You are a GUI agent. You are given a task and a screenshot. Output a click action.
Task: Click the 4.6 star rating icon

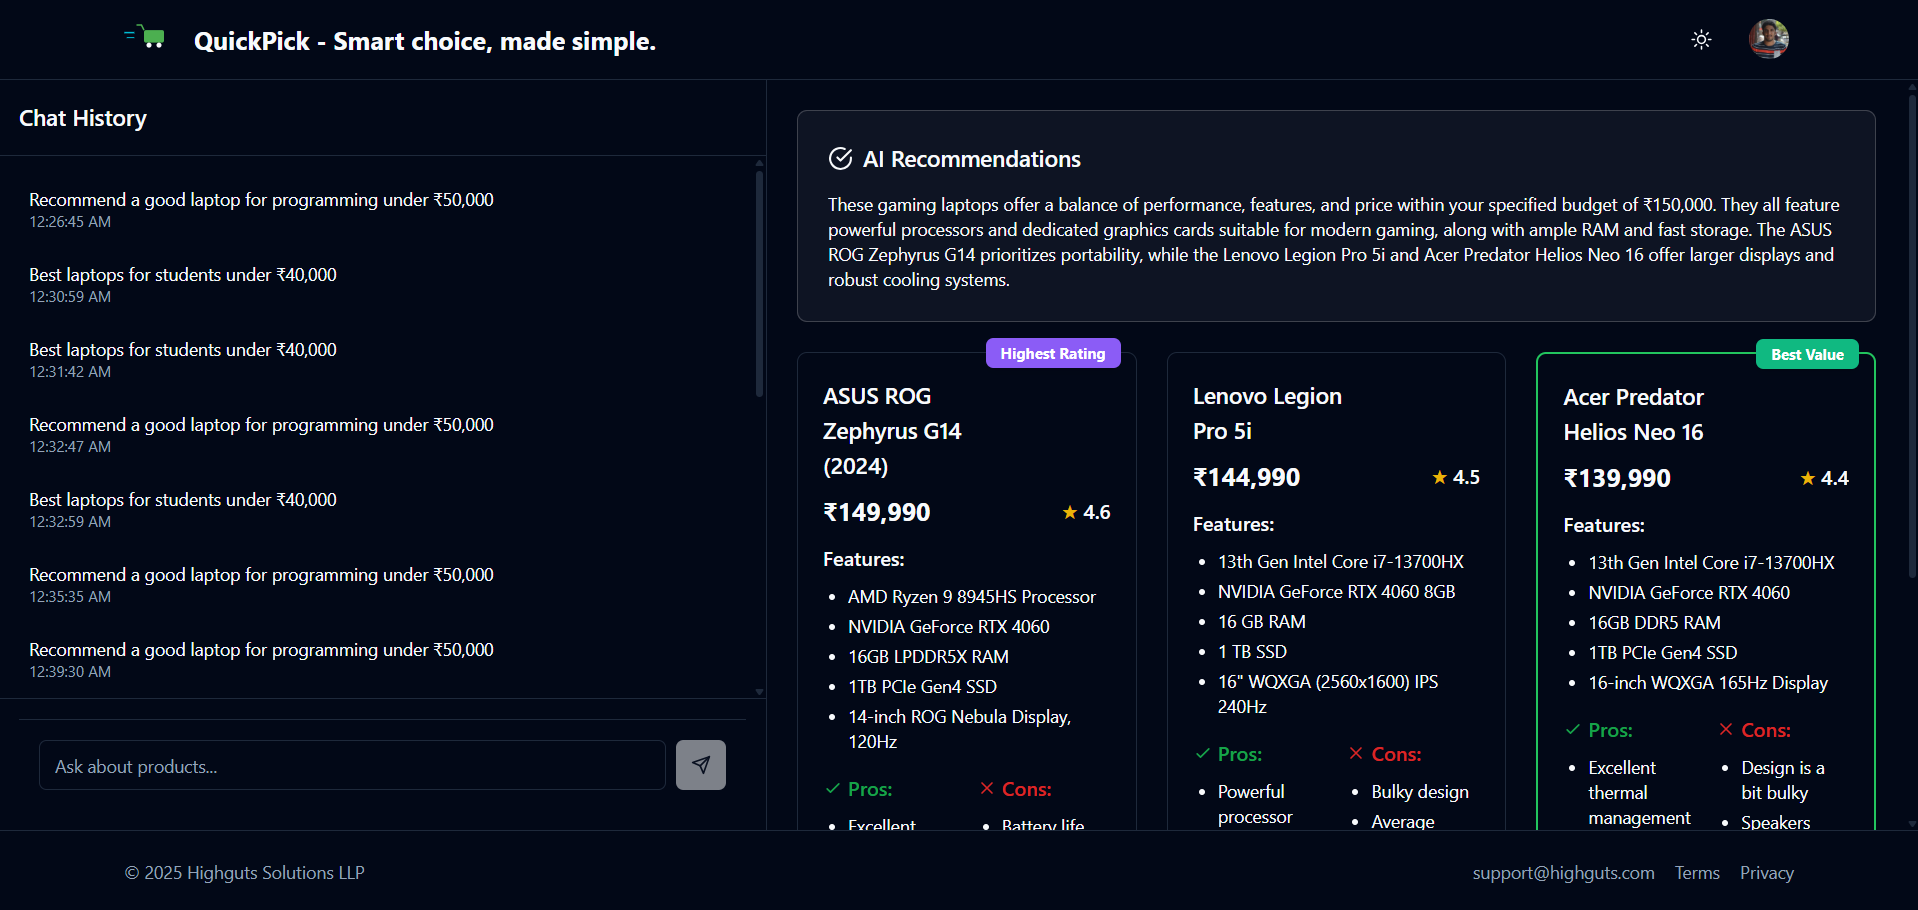1070,512
